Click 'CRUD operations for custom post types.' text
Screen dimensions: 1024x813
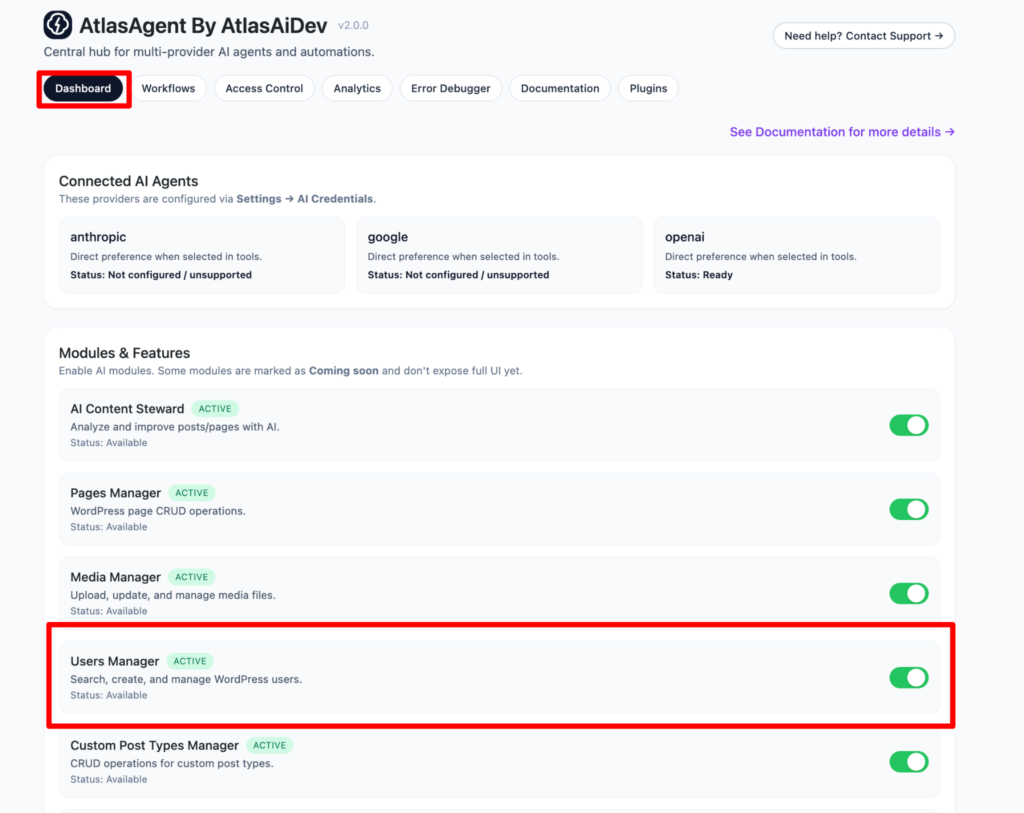coord(172,764)
